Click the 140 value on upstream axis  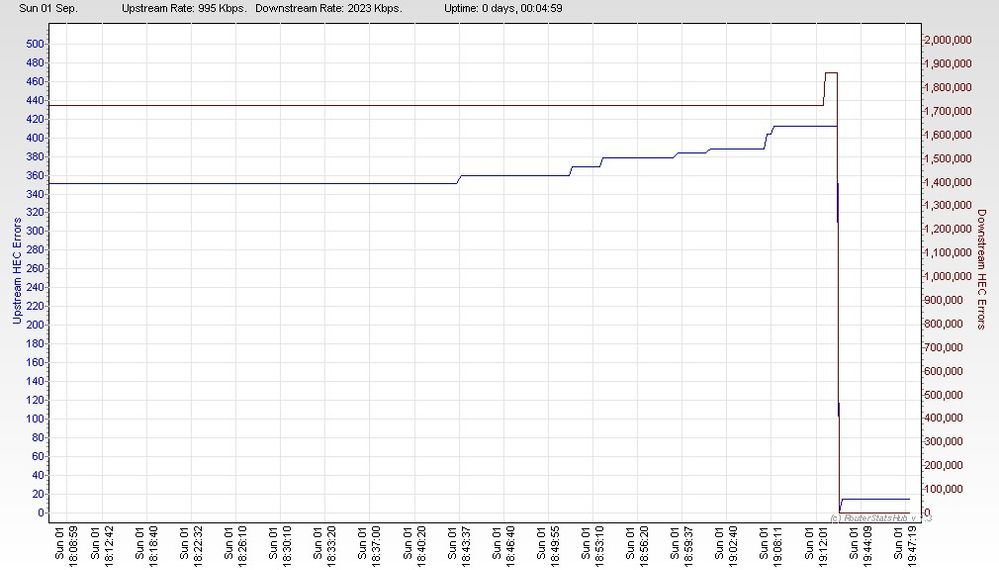click(x=35, y=381)
